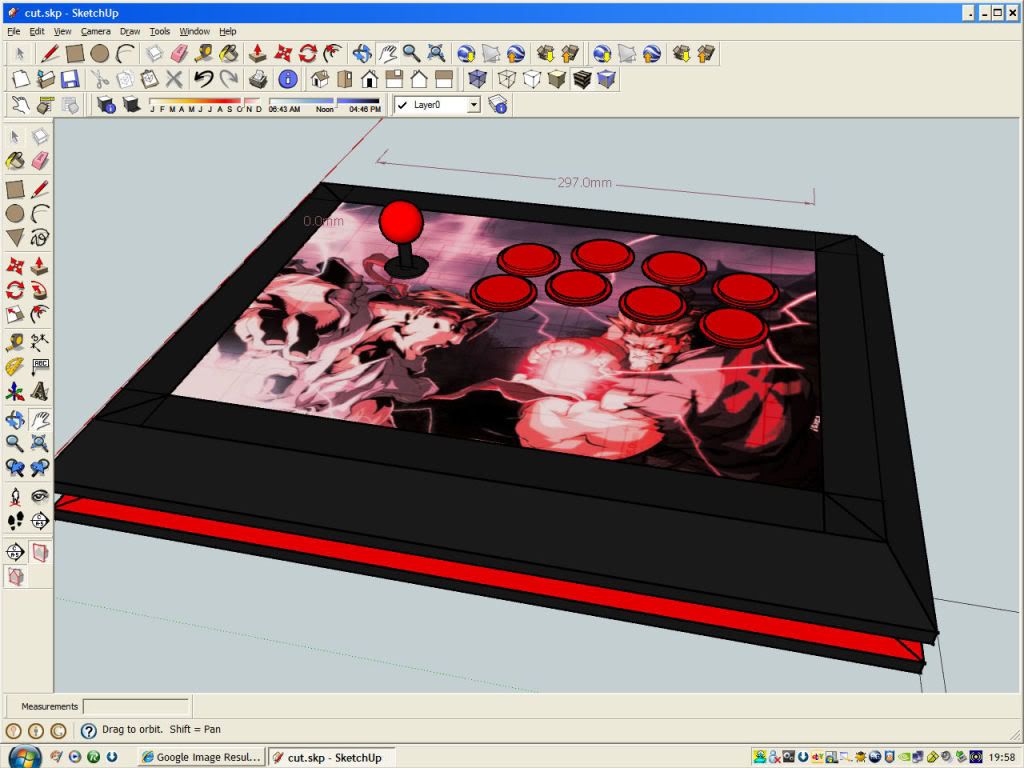Image resolution: width=1024 pixels, height=768 pixels.
Task: Click the cut.skp - SketchUp taskbar button
Action: pyautogui.click(x=332, y=757)
